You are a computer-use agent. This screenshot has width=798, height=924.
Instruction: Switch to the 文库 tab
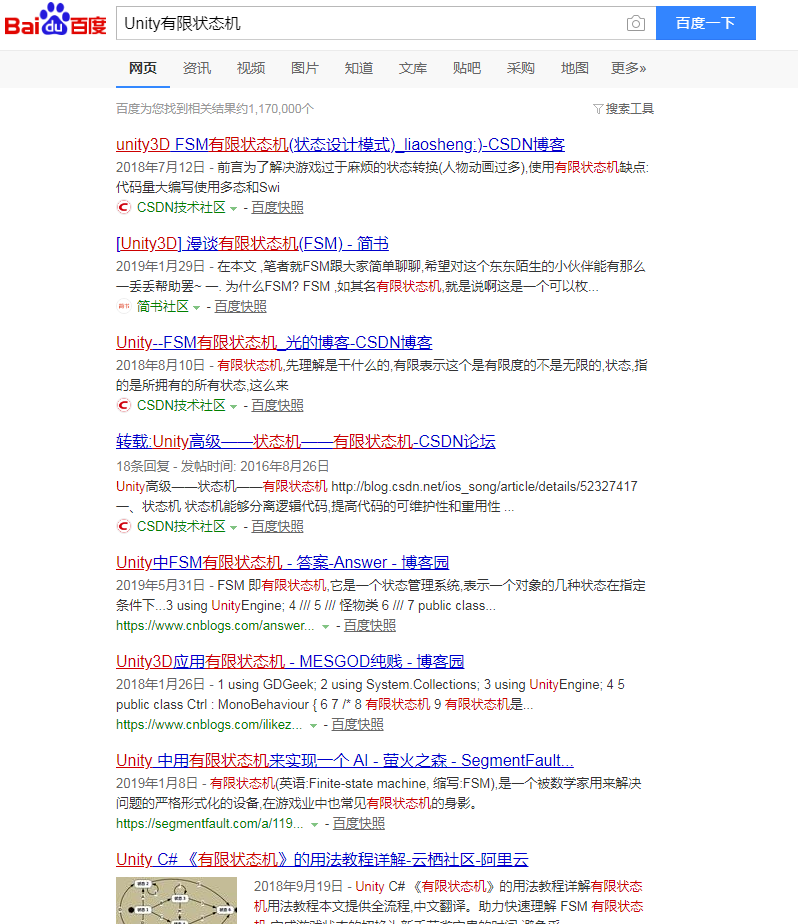pyautogui.click(x=413, y=68)
